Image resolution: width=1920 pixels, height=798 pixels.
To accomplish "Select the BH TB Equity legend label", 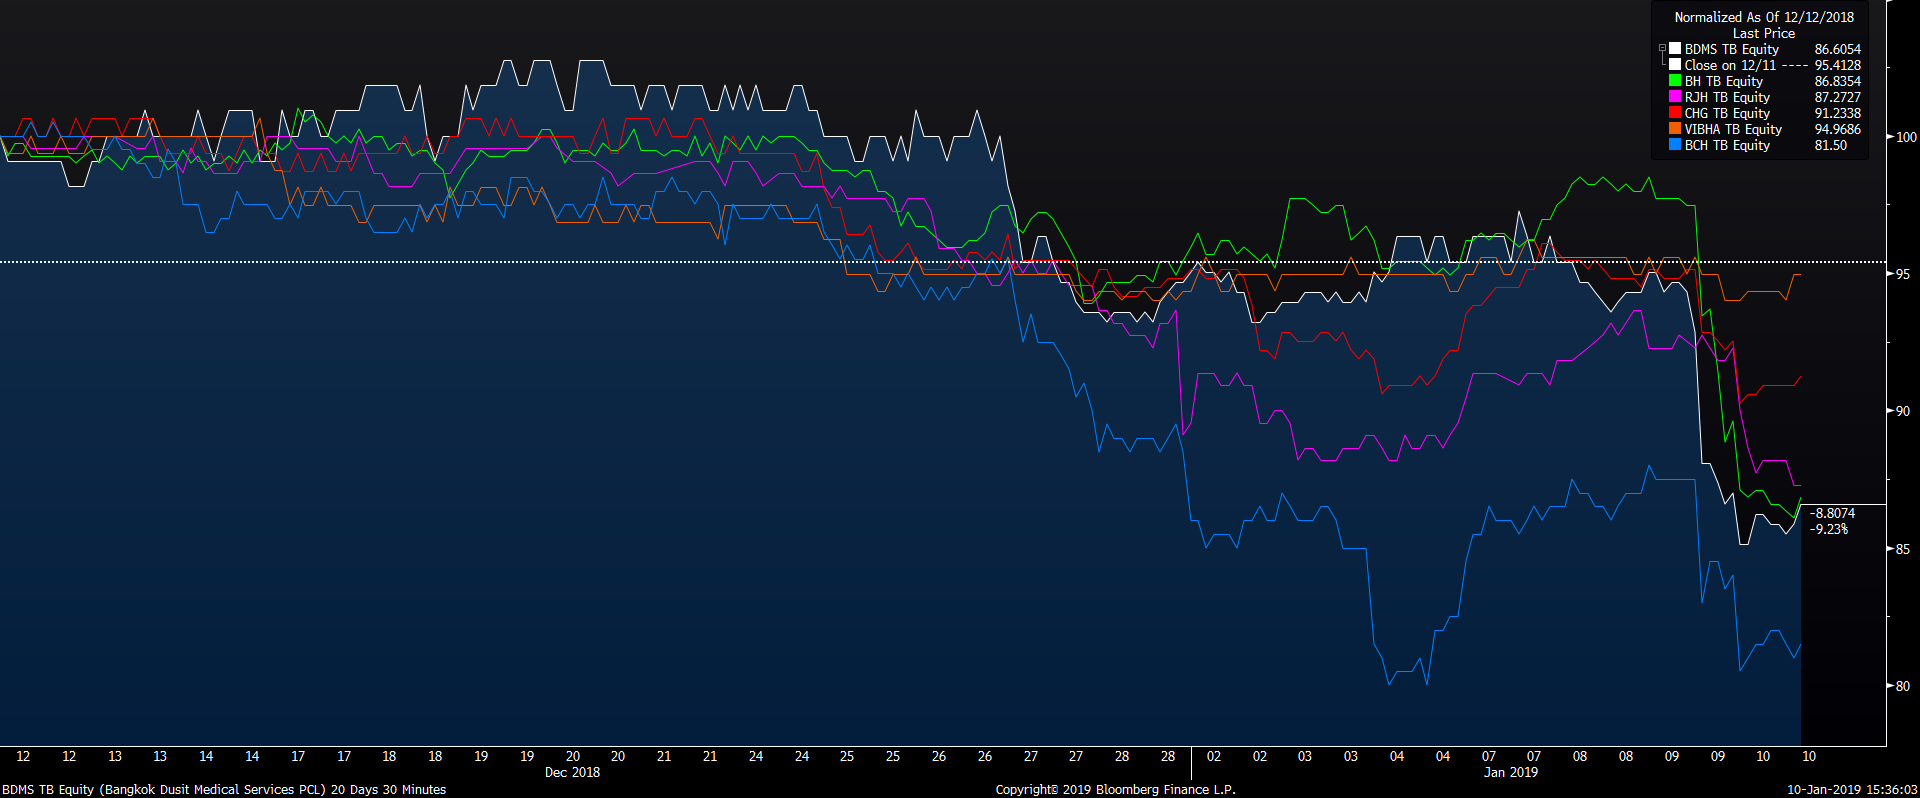I will tap(1723, 81).
